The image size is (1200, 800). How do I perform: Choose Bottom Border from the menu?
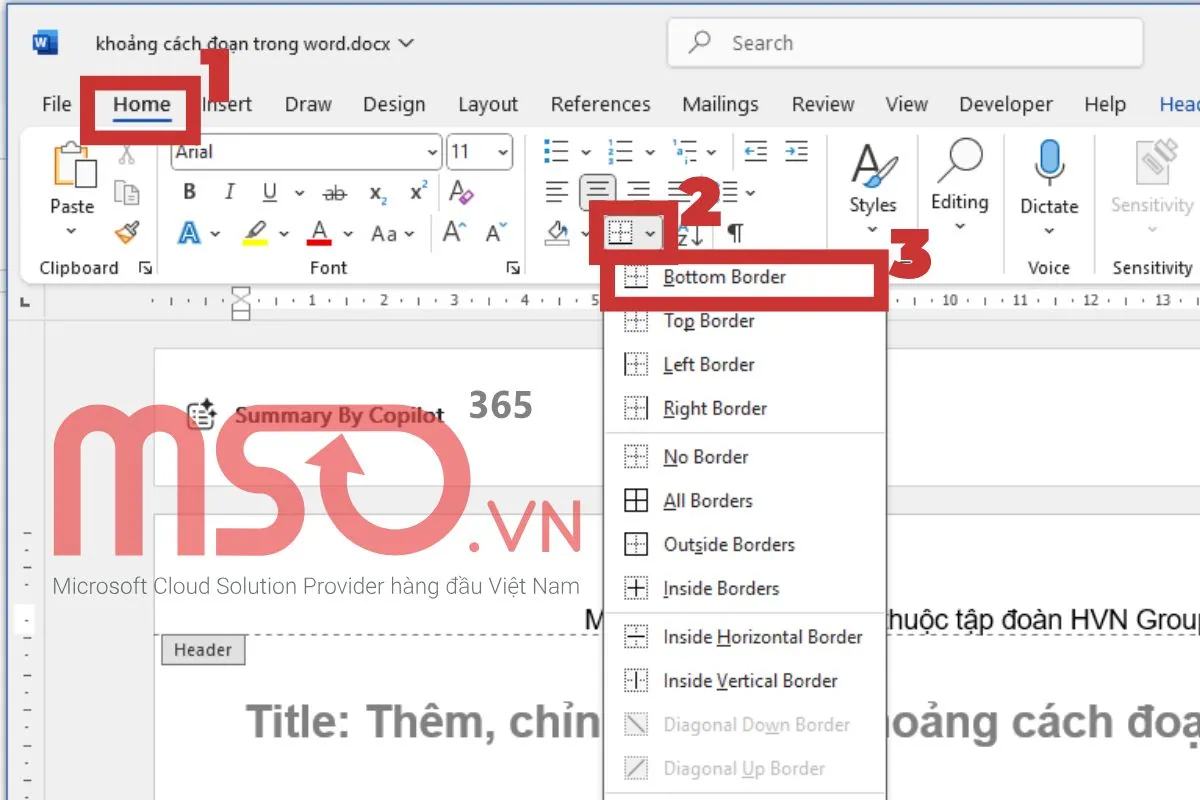click(x=724, y=277)
